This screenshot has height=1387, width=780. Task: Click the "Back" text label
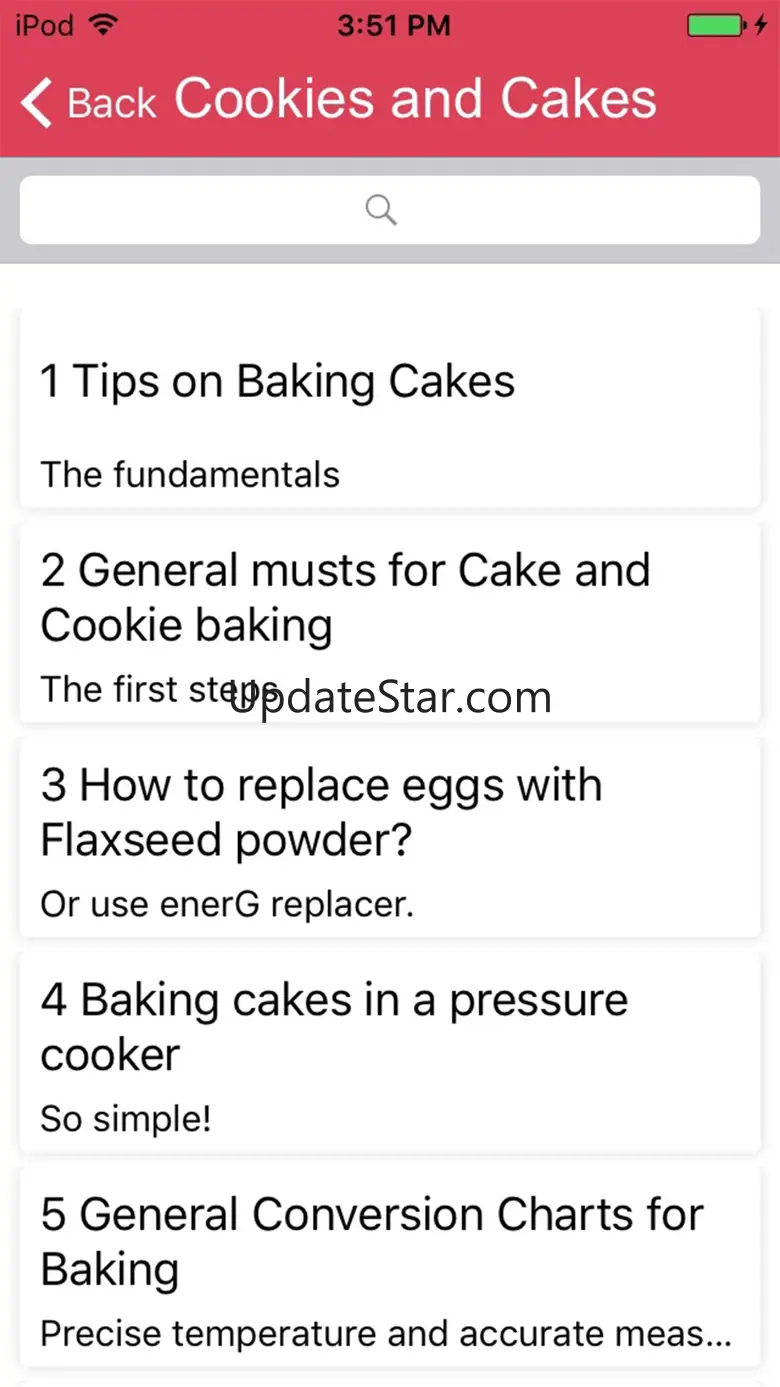click(112, 104)
